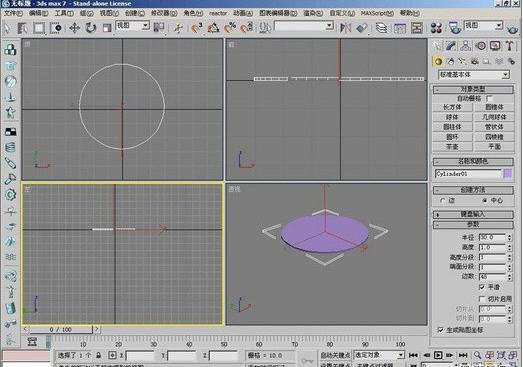Open the 文件 menu

point(13,13)
